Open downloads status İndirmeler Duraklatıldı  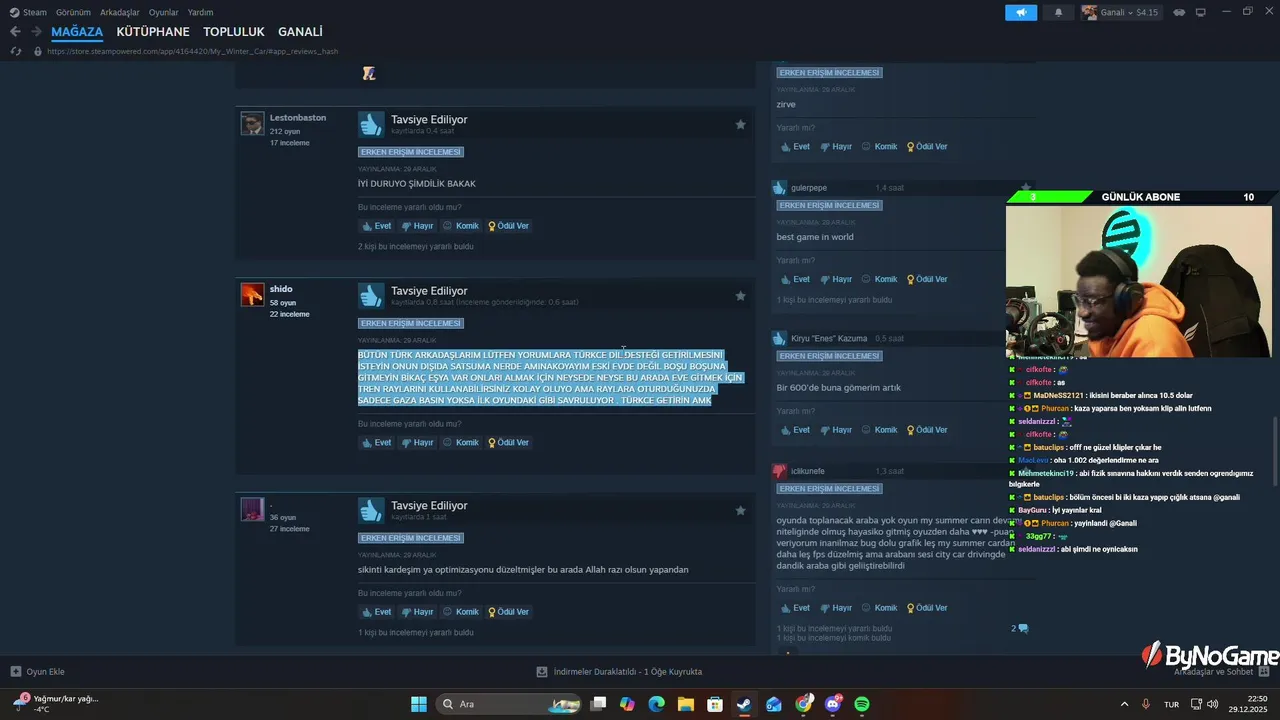pos(620,672)
